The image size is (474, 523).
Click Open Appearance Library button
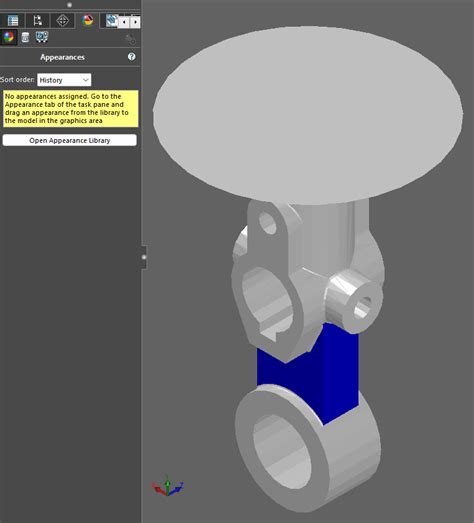pyautogui.click(x=69, y=140)
